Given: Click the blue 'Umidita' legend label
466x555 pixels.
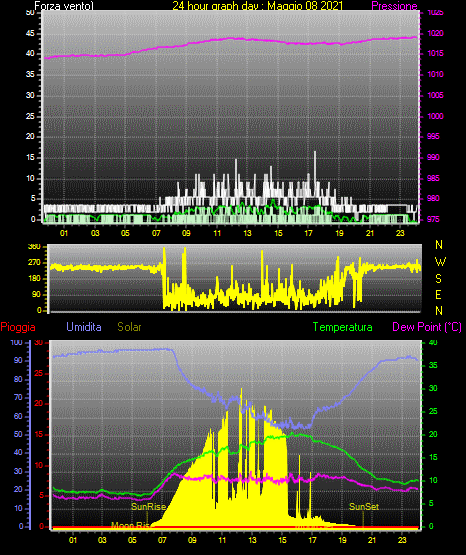Looking at the screenshot, I should [x=84, y=327].
